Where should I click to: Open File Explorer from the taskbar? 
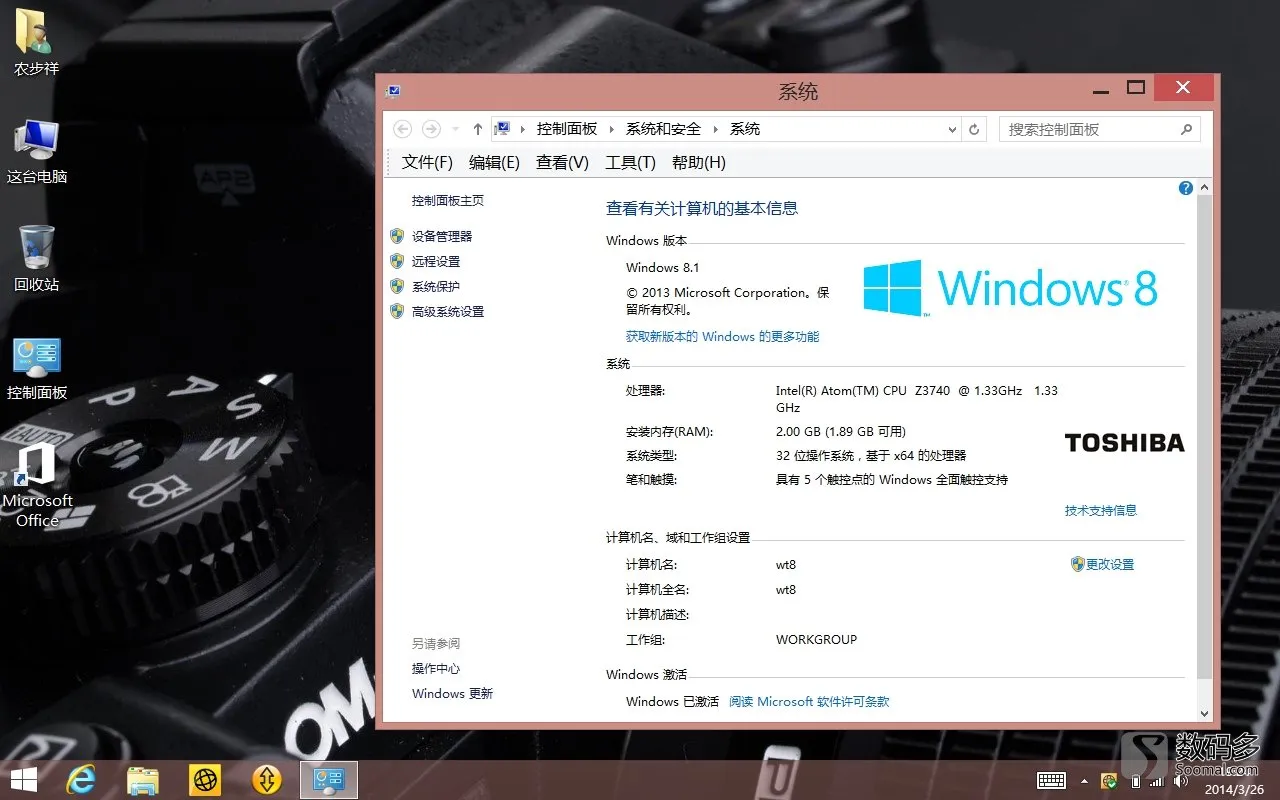coord(143,779)
